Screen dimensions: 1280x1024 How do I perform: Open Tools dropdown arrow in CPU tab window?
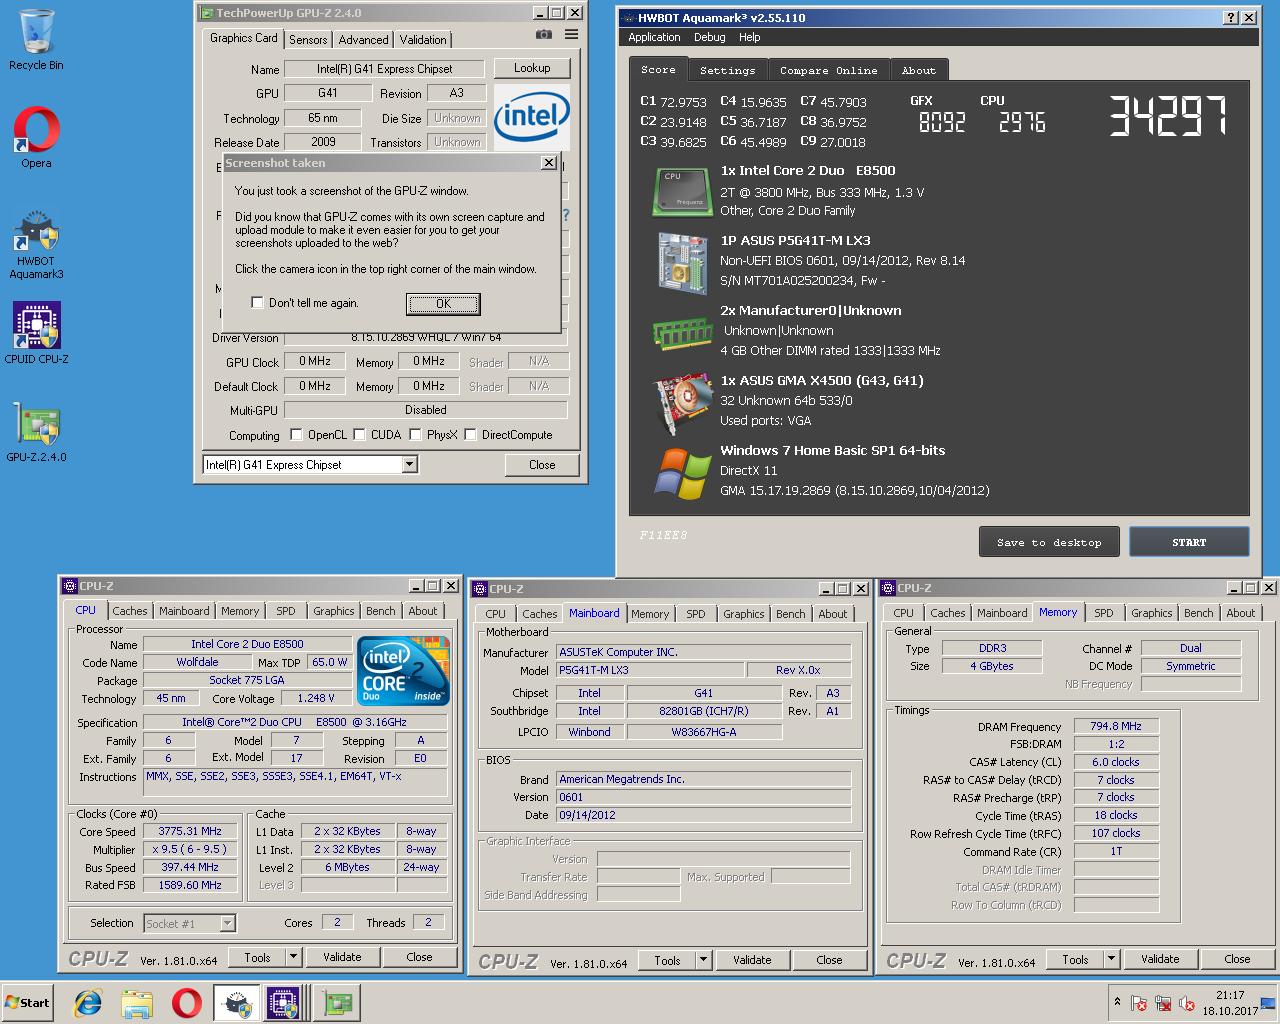tap(294, 957)
